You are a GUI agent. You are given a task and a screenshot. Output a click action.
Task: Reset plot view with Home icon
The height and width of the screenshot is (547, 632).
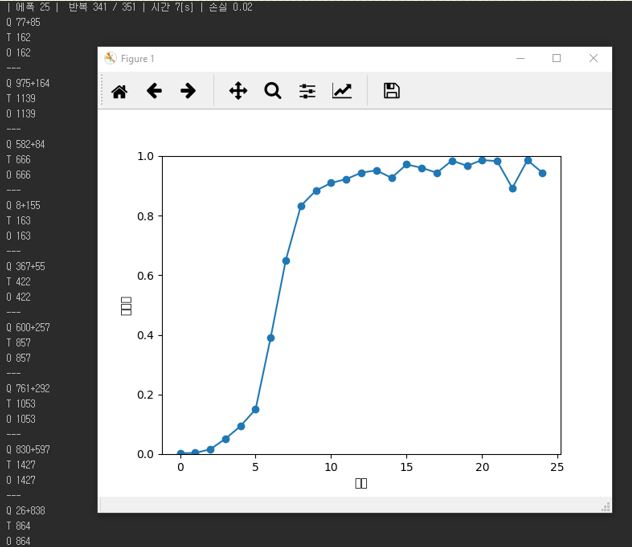120,91
